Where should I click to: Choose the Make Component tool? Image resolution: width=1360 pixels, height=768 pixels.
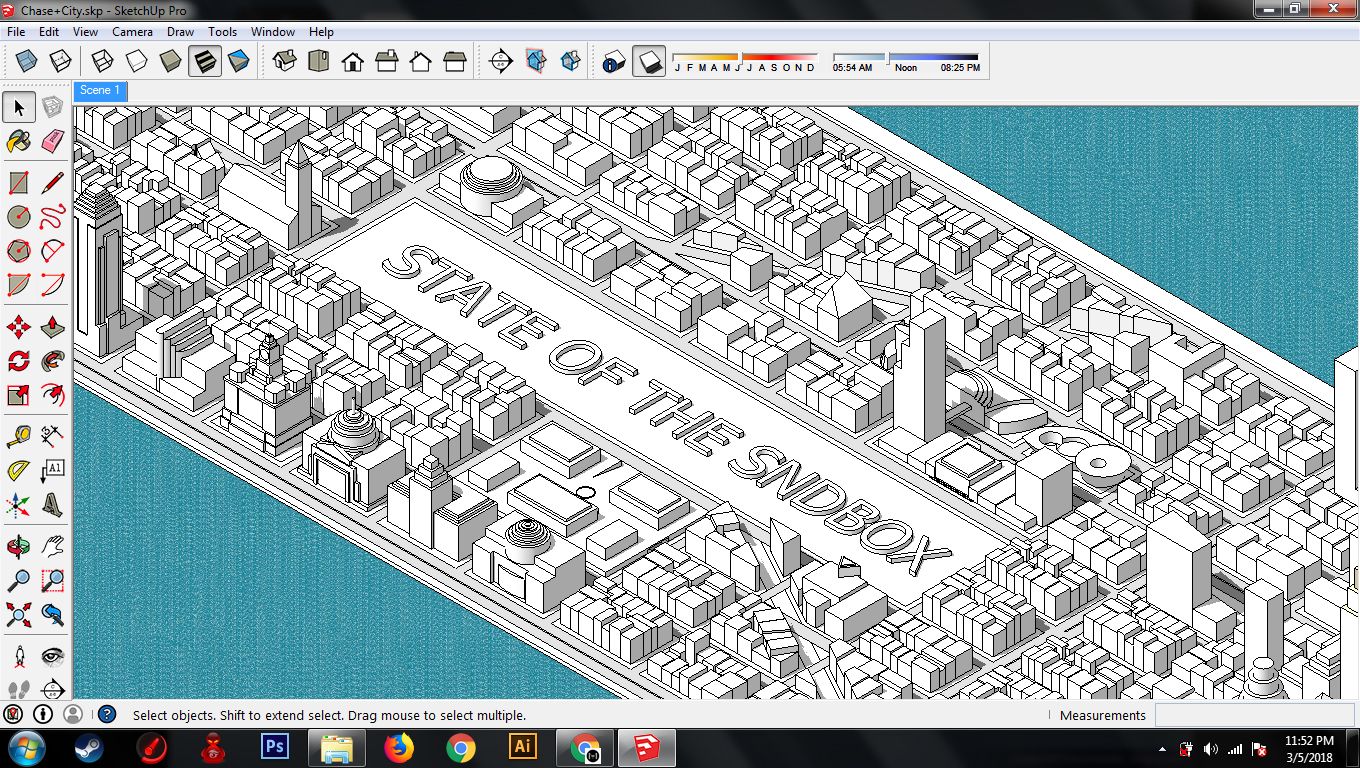tap(52, 107)
